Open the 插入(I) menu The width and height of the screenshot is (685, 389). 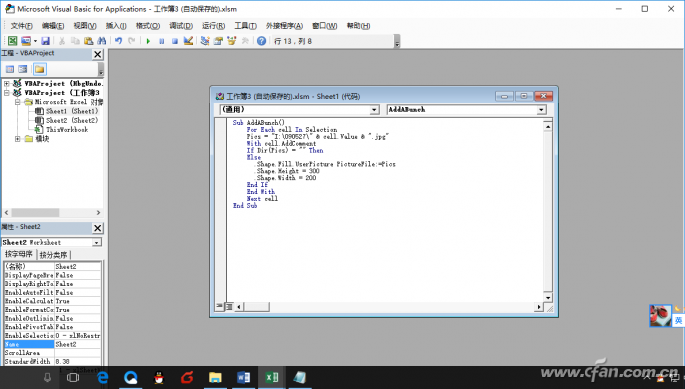[116, 26]
